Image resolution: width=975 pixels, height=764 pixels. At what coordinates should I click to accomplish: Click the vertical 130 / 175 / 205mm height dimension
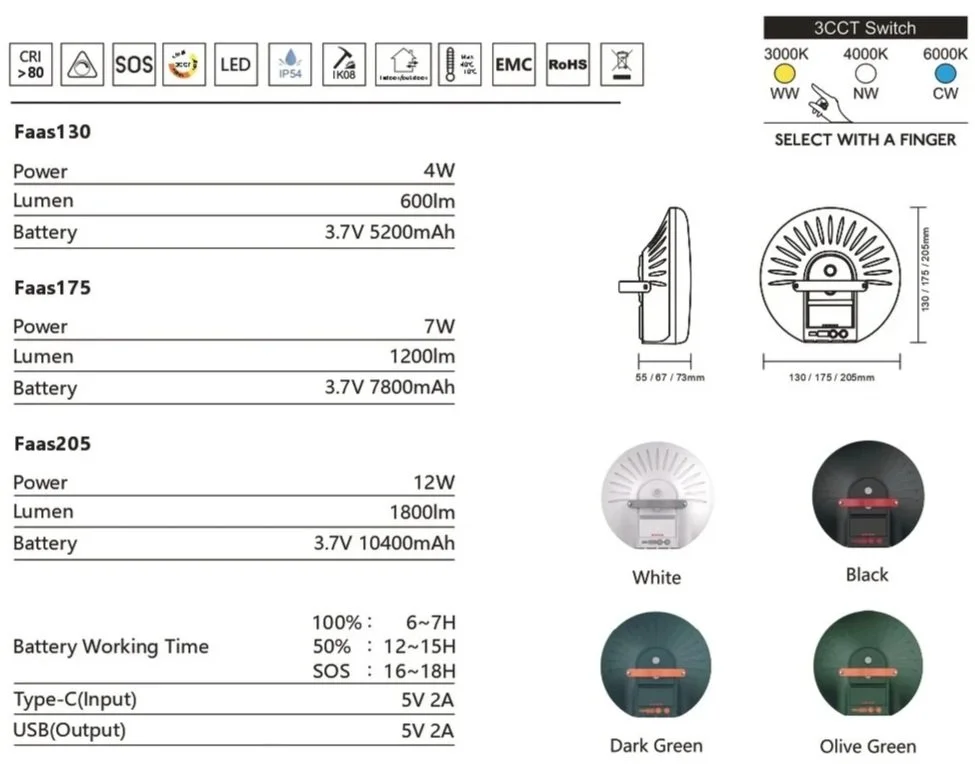(x=925, y=269)
